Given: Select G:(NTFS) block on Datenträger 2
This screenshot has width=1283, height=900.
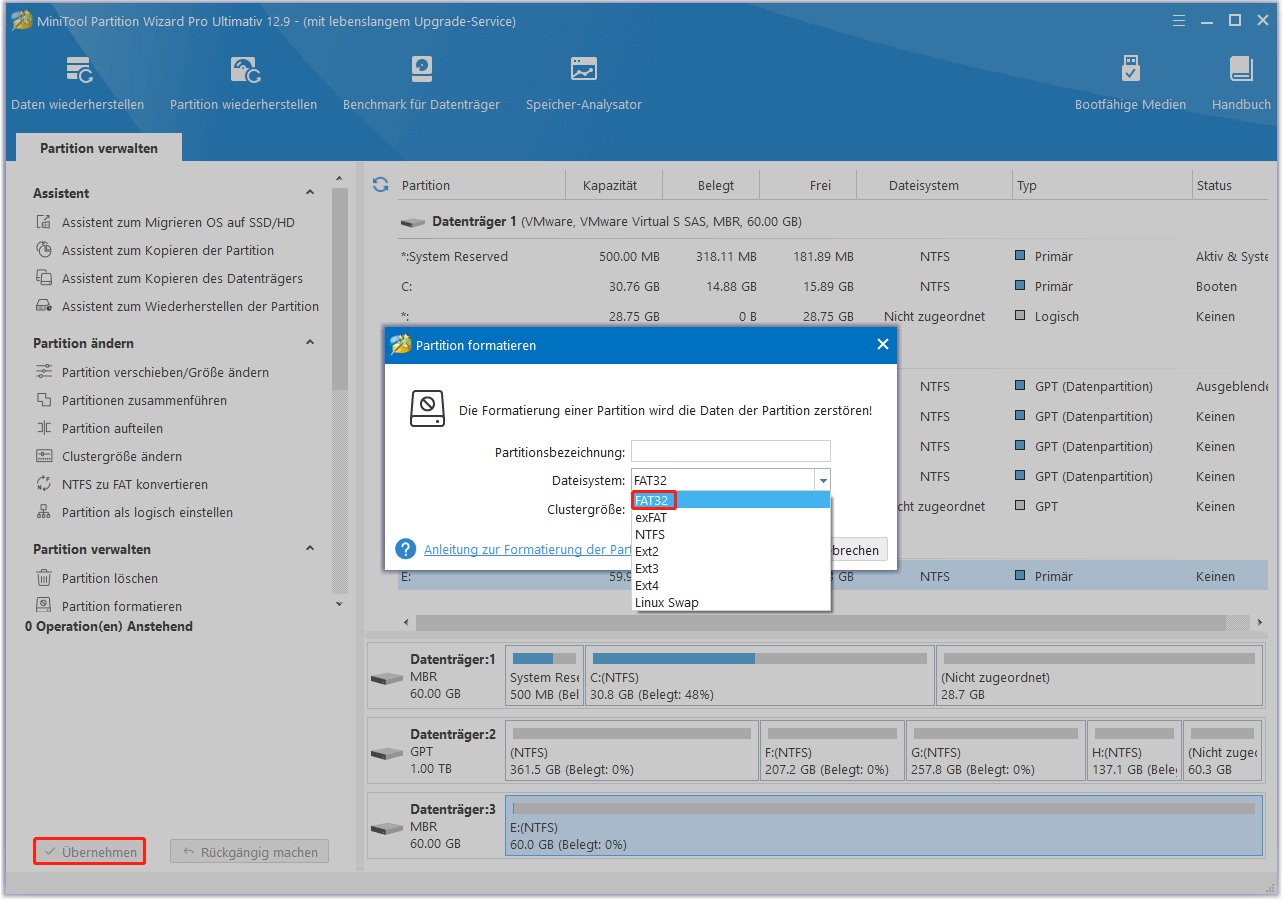Looking at the screenshot, I should click(994, 752).
